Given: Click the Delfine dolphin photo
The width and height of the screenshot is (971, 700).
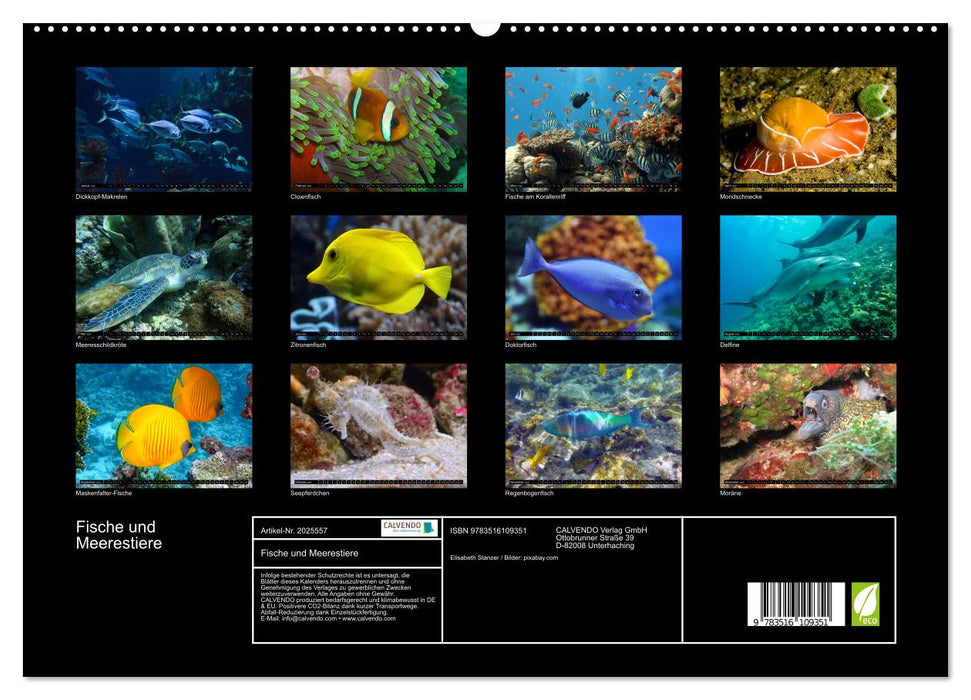Looking at the screenshot, I should pos(806,275).
